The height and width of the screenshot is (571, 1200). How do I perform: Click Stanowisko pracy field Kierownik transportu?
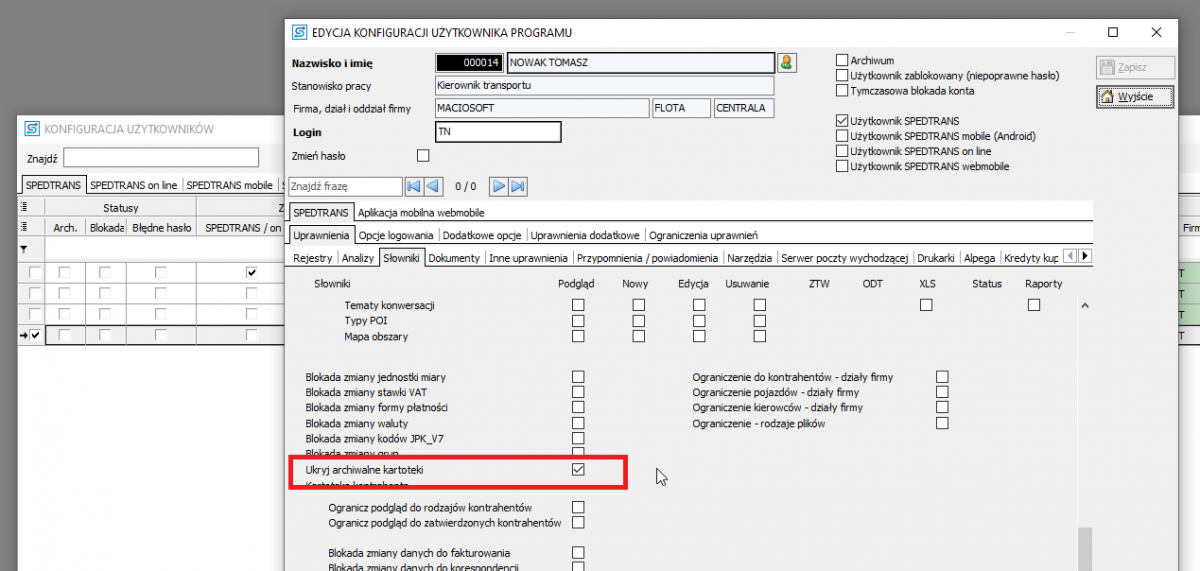point(605,86)
